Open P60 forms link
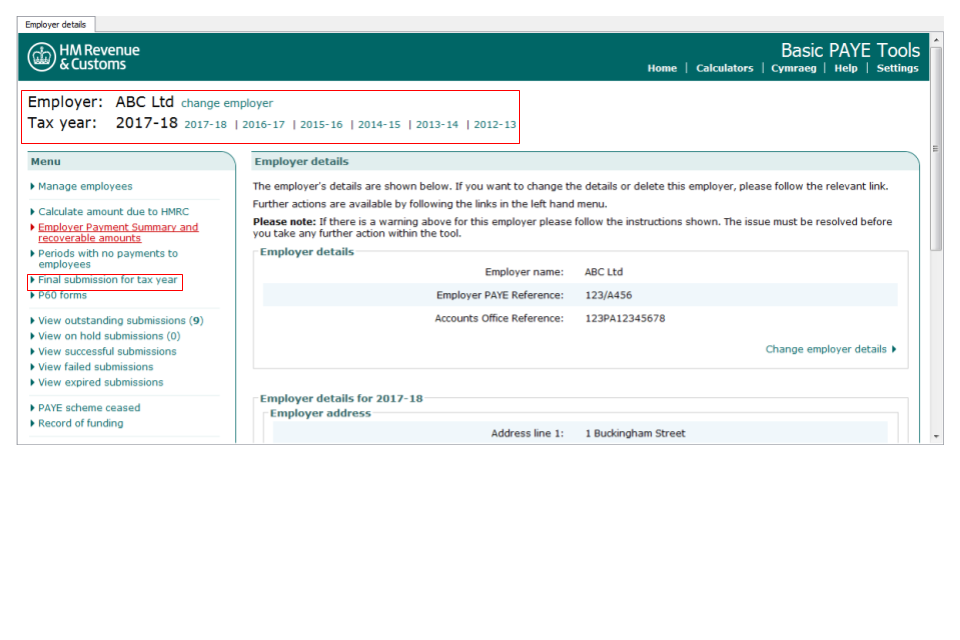960x640 pixels. tap(62, 295)
